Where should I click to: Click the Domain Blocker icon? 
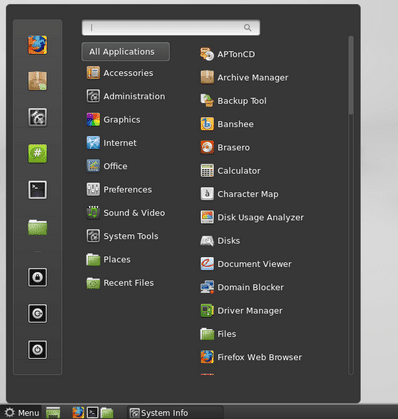(x=207, y=287)
